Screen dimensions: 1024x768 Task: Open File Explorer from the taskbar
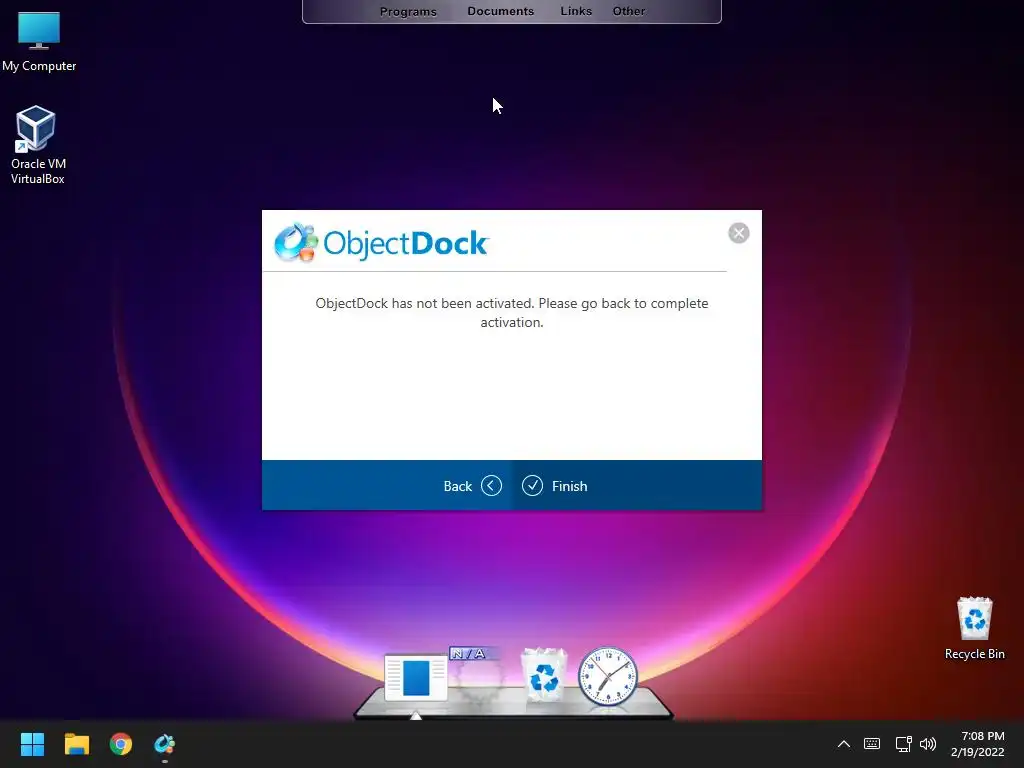pyautogui.click(x=76, y=744)
